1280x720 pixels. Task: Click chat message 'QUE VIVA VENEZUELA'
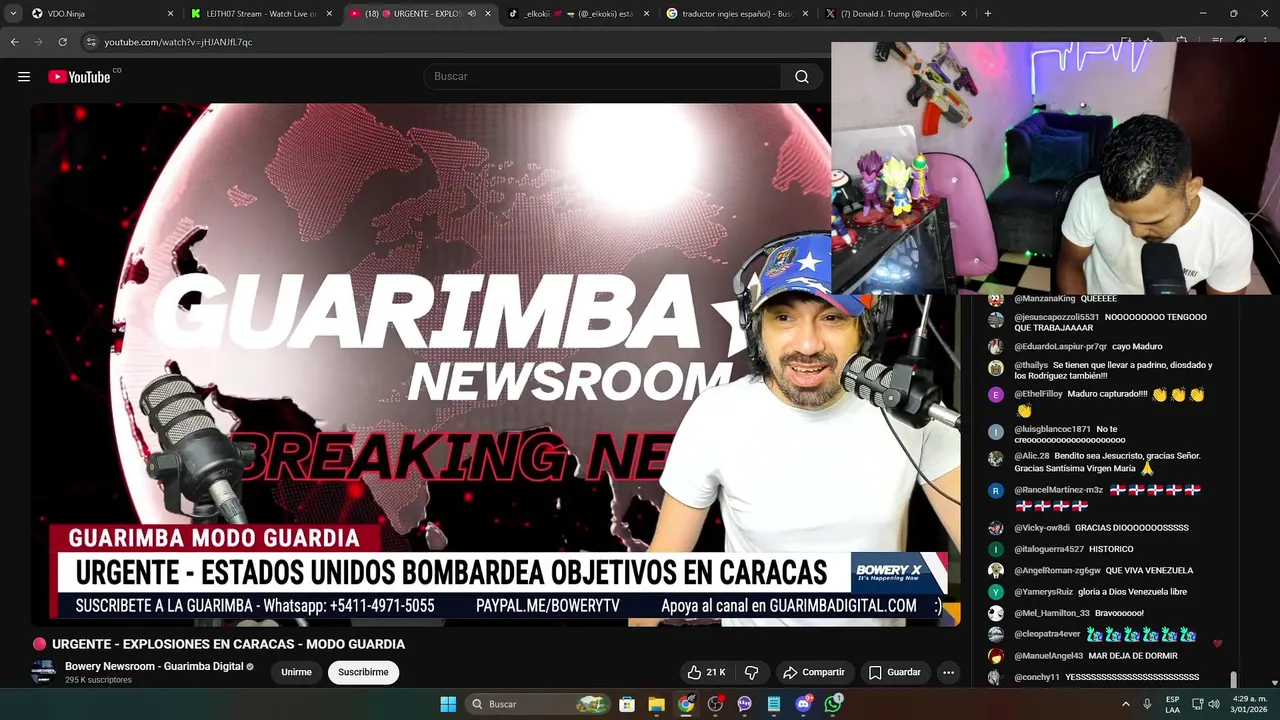point(1149,570)
